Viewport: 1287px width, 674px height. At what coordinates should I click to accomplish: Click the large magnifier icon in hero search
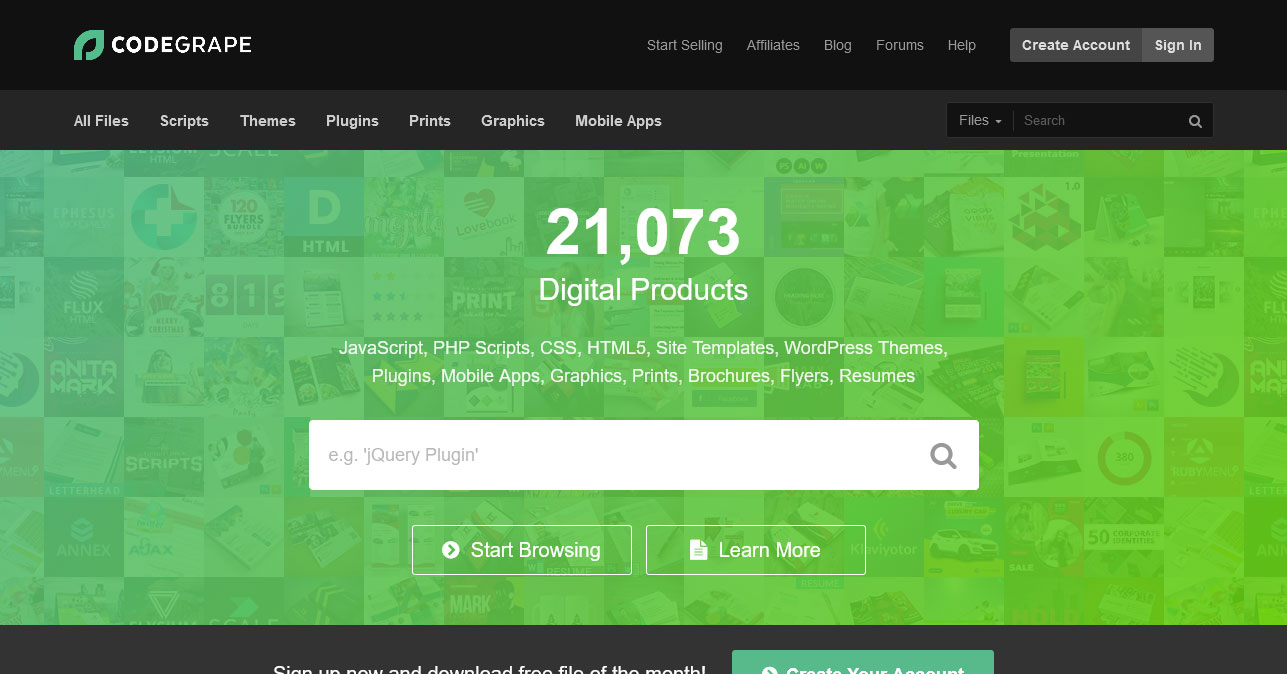pos(943,456)
